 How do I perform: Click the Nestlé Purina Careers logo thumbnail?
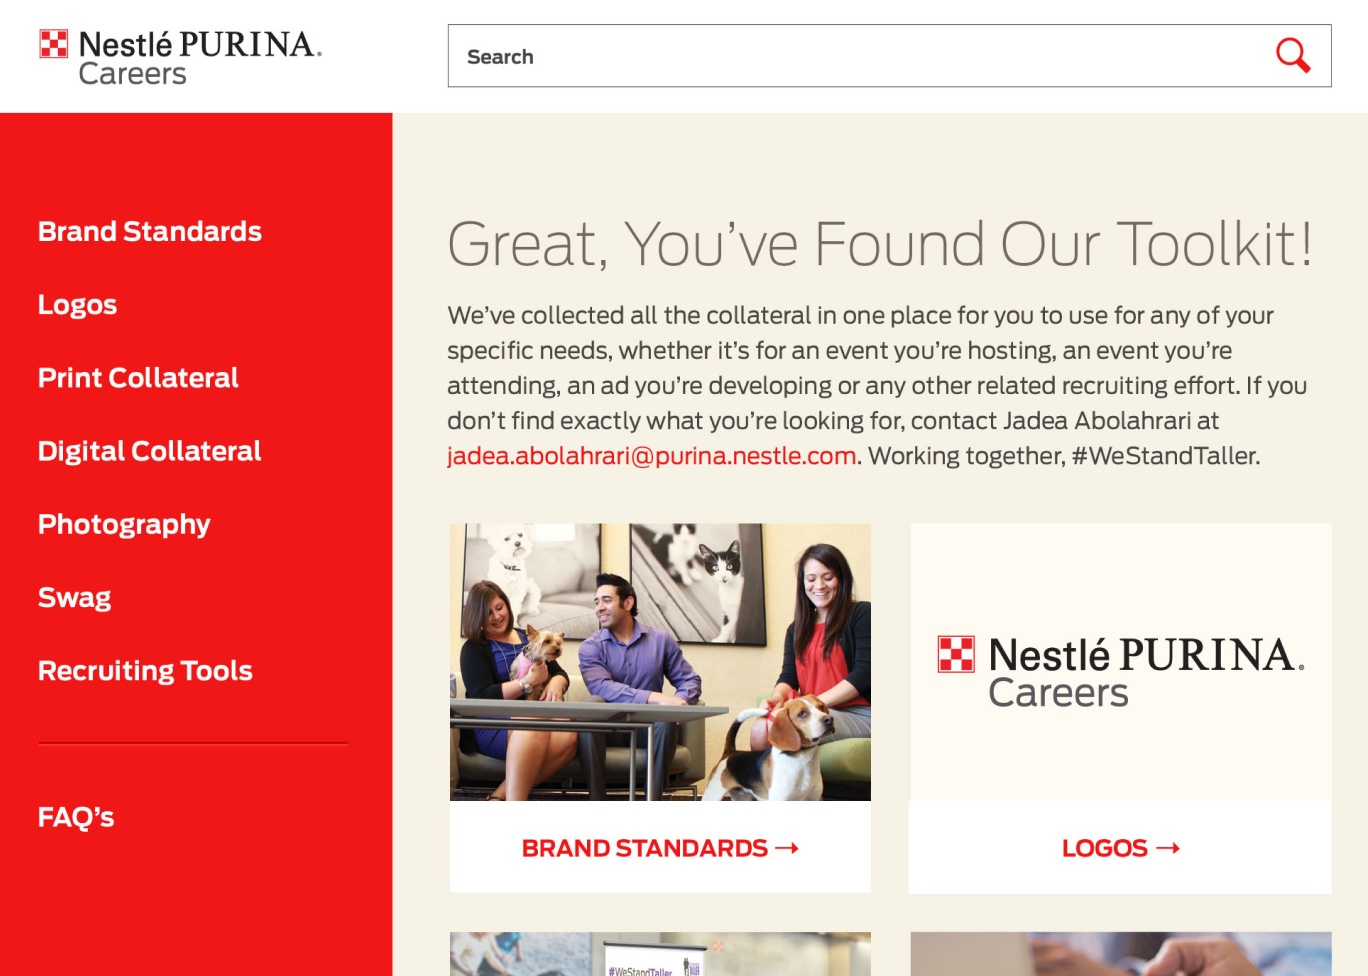pos(1120,662)
